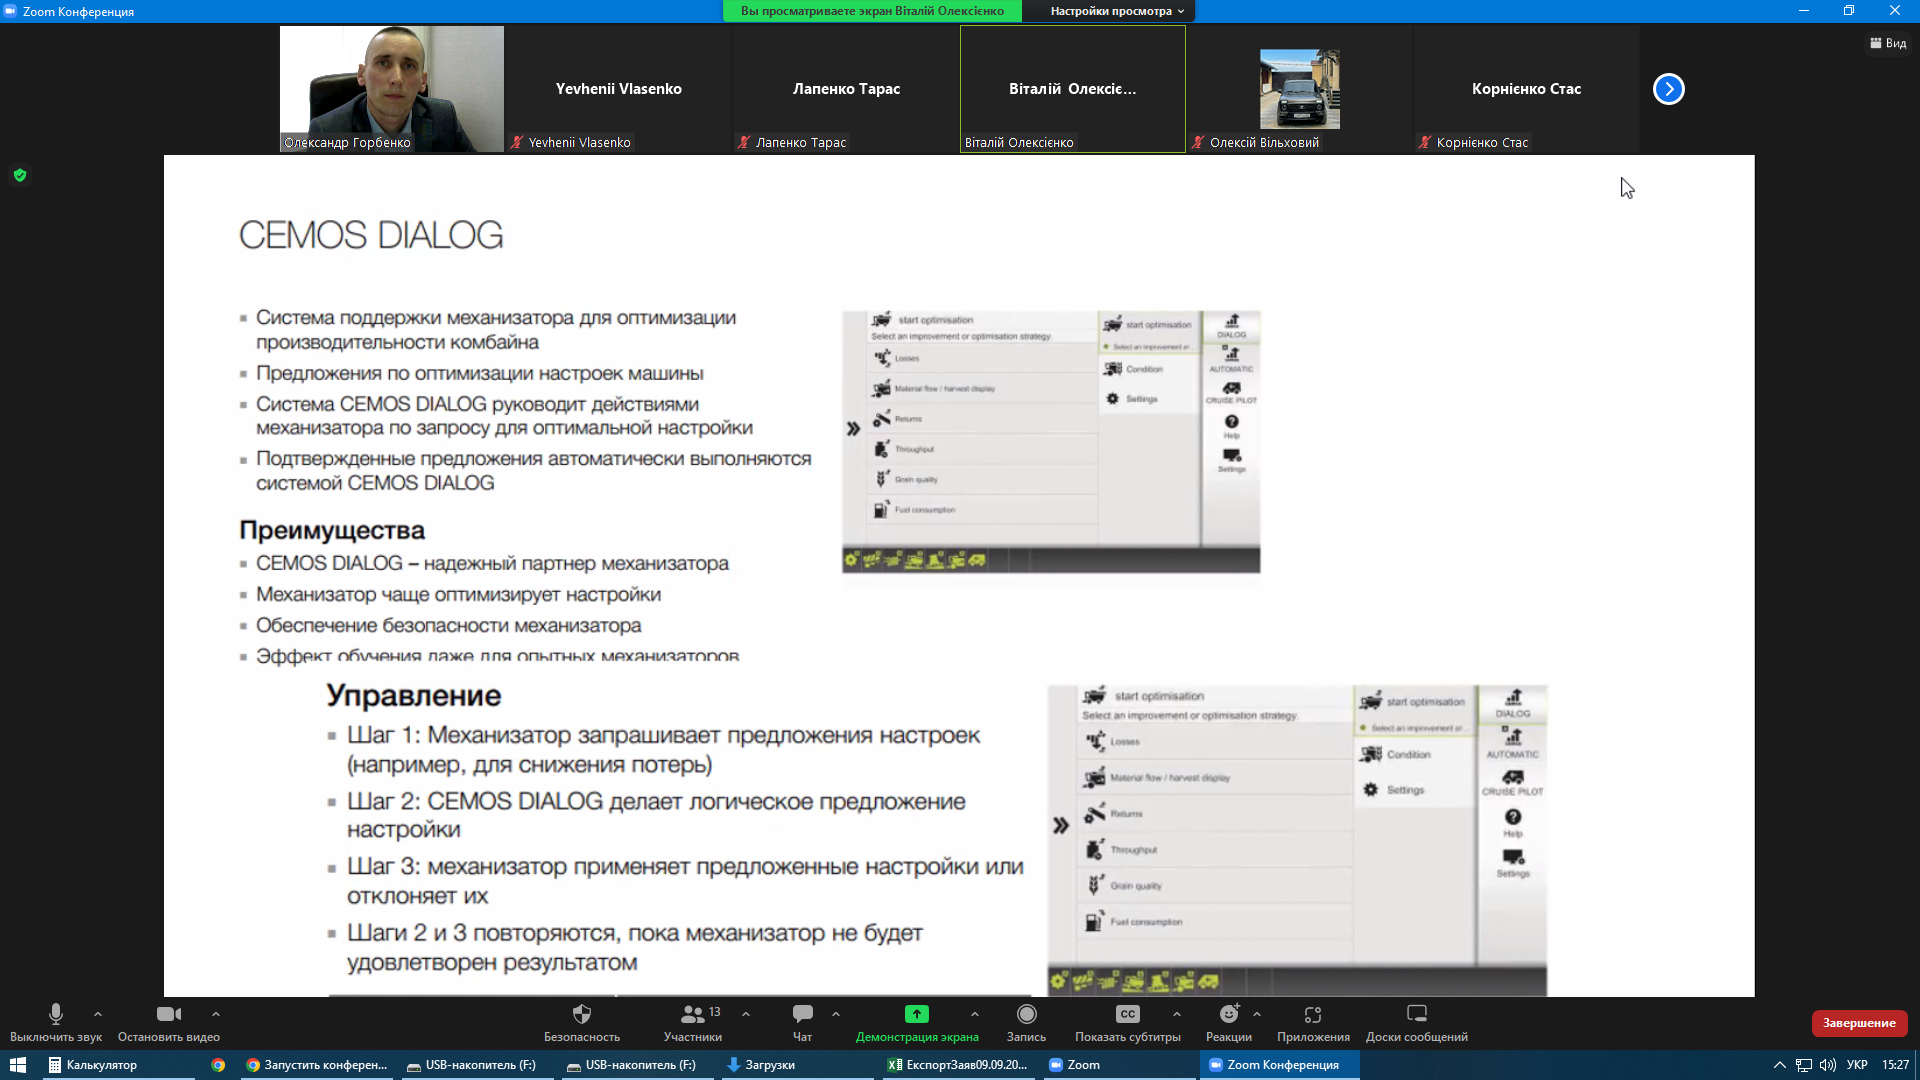
Task: Click the Zoom Конференция title bar icon
Action: (10, 11)
